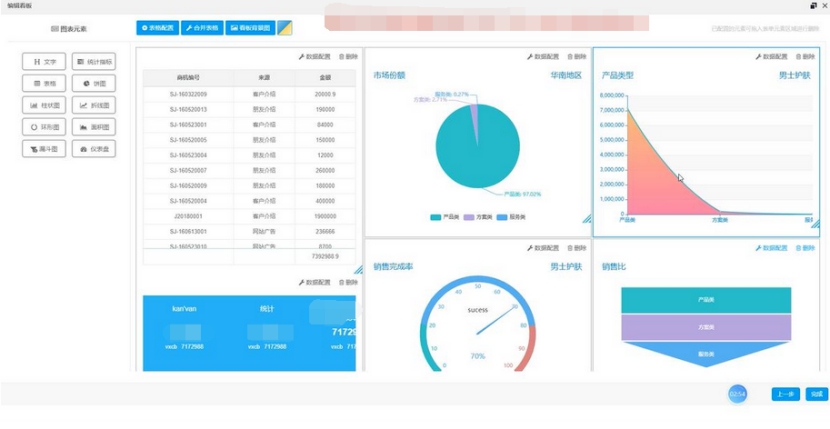830x429 pixels.
Task: Add a 统计指标 statistics element
Action: click(x=94, y=61)
